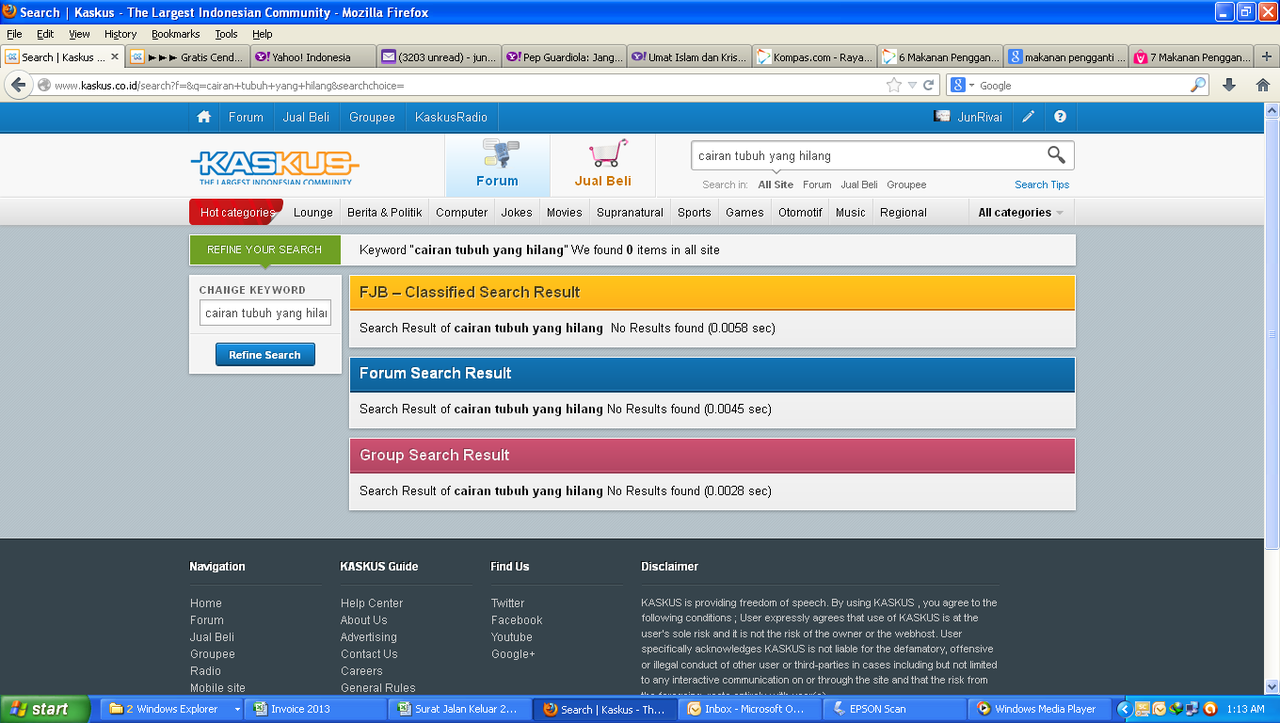1280x723 pixels.
Task: Open the URL history dropdown arrow
Action: [x=912, y=85]
